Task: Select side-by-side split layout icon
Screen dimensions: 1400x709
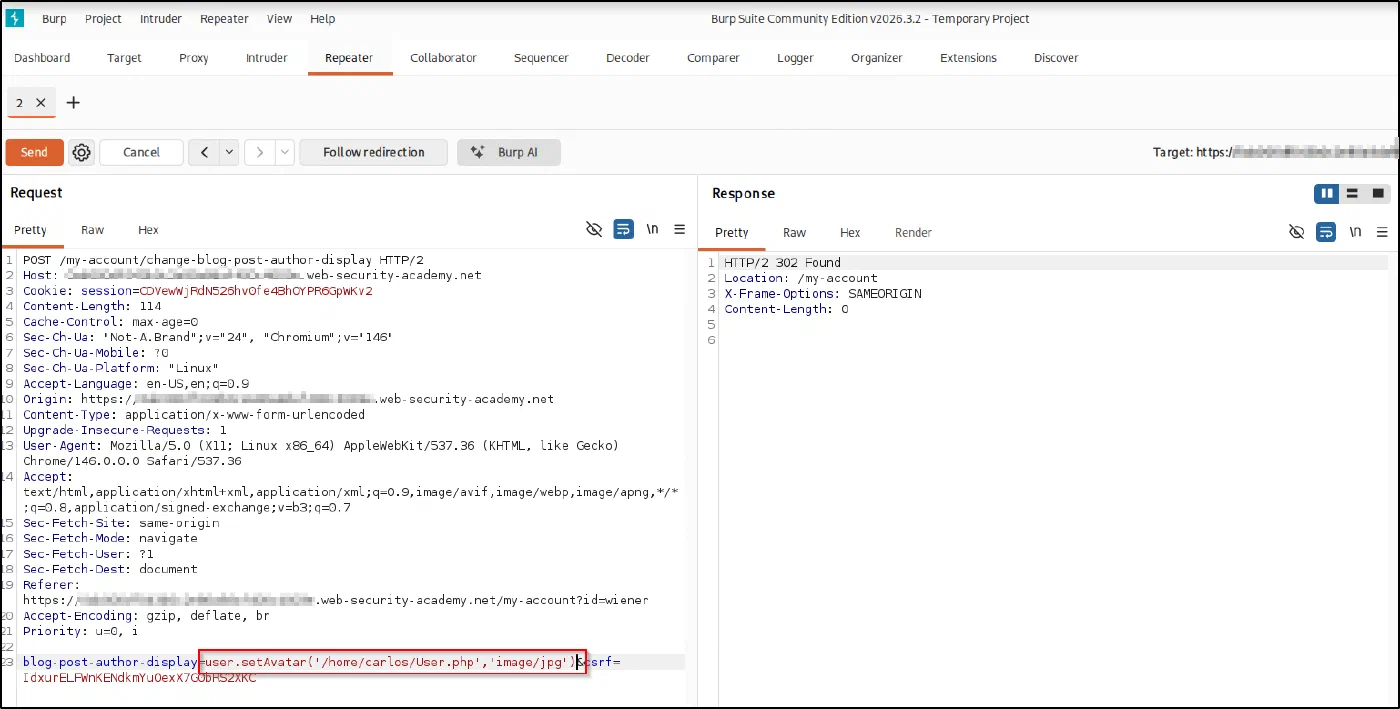Action: pyautogui.click(x=1327, y=193)
